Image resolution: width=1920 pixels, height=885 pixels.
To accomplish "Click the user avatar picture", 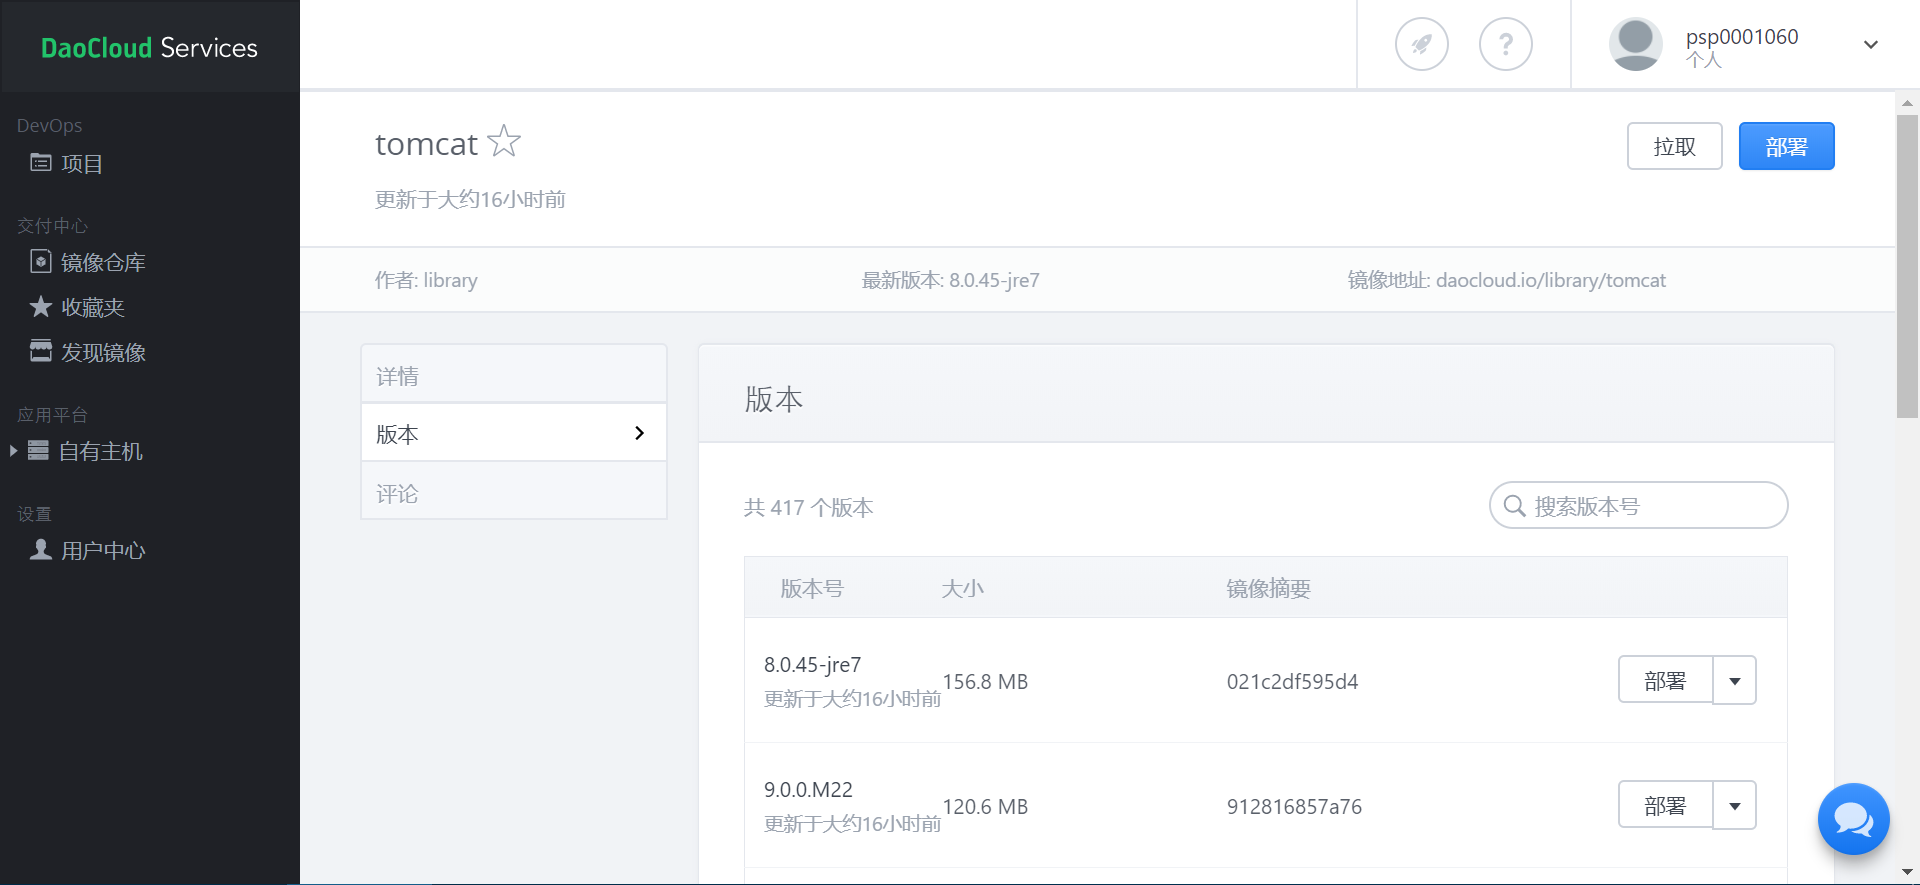I will [1635, 44].
